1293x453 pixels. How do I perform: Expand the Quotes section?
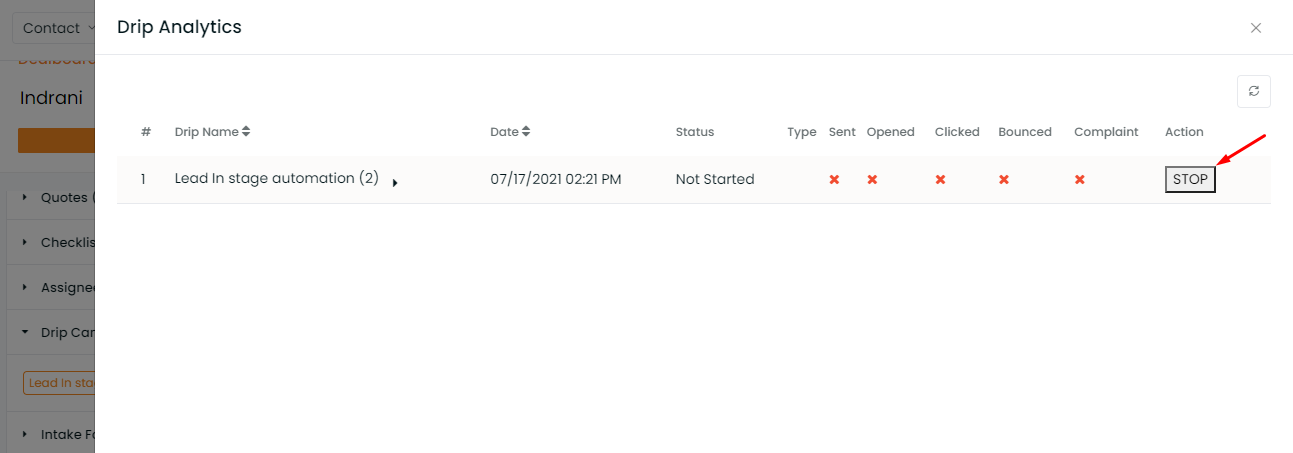tap(58, 197)
